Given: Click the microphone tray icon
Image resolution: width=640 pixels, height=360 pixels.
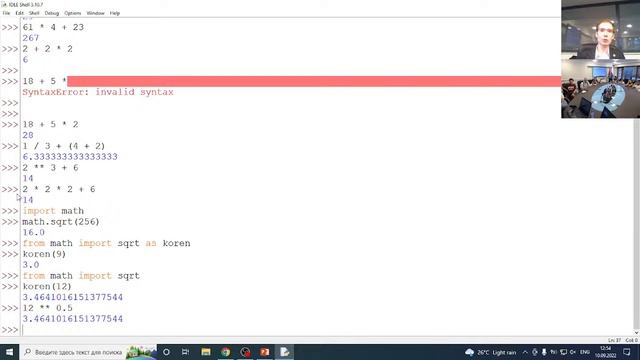Looking at the screenshot, I should coord(544,352).
